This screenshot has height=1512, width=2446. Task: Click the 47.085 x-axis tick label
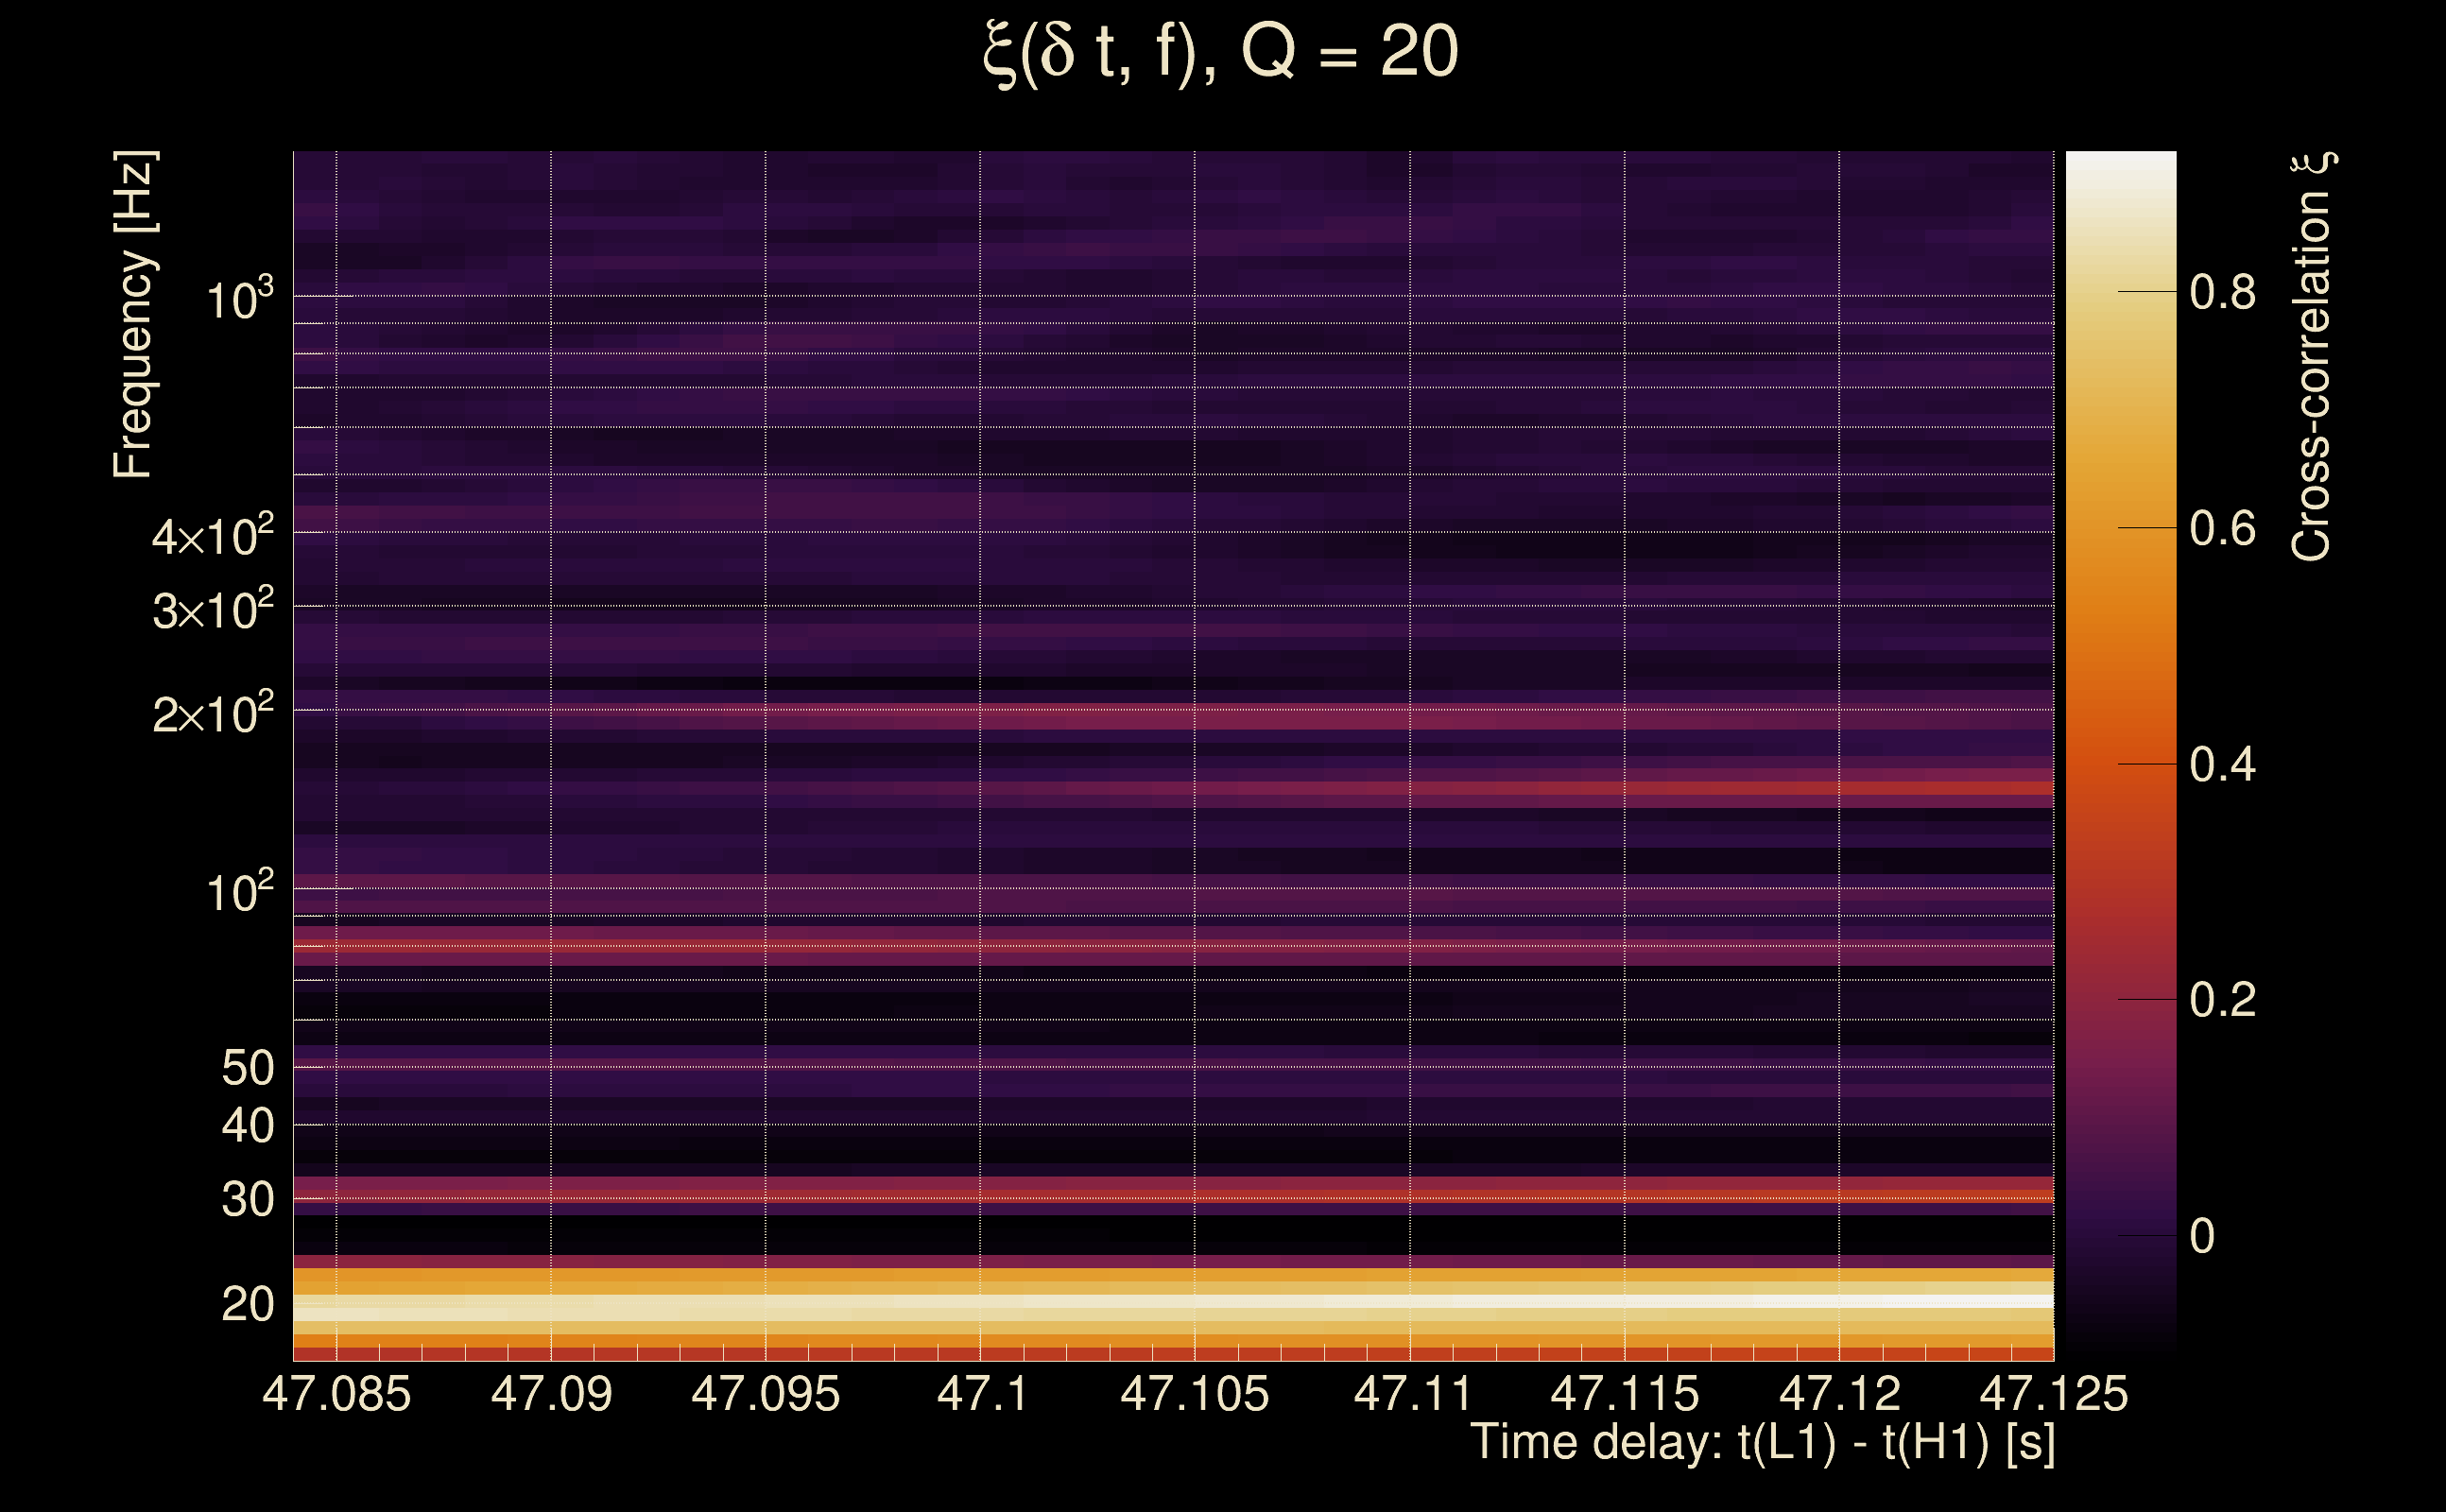336,1394
